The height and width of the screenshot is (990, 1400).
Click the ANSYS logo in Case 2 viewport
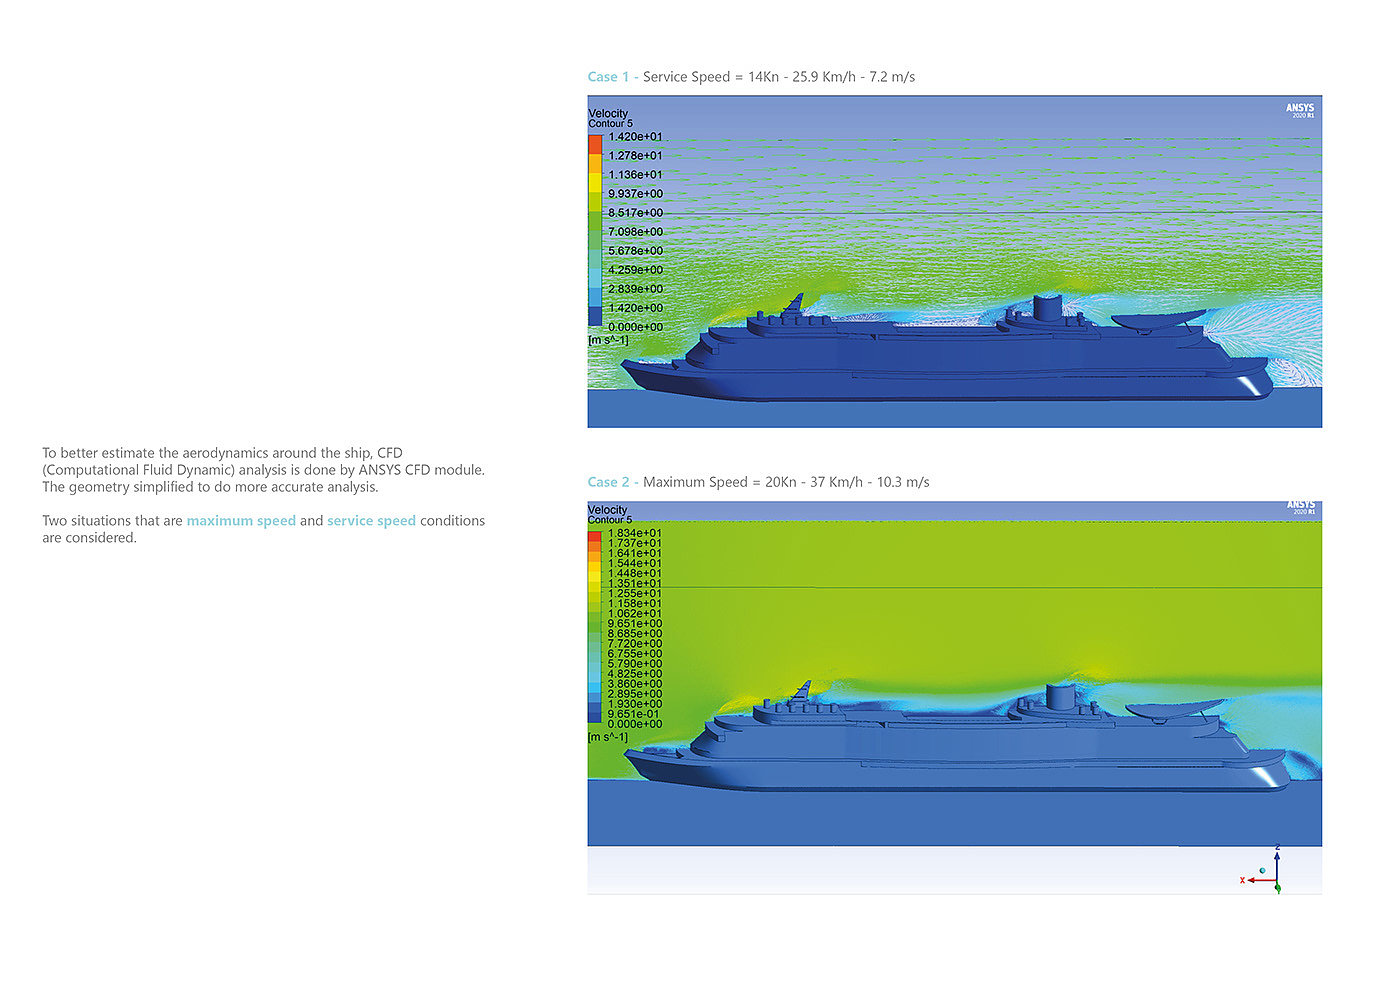click(x=1300, y=507)
